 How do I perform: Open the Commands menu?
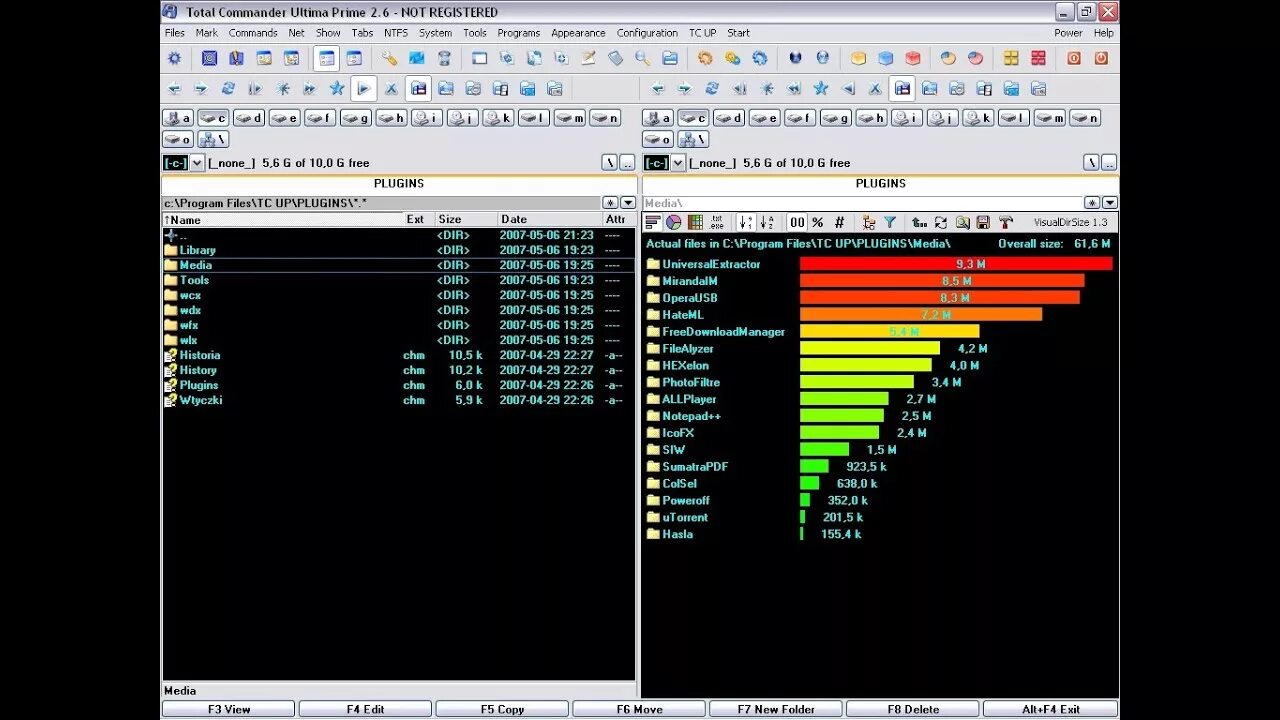253,33
